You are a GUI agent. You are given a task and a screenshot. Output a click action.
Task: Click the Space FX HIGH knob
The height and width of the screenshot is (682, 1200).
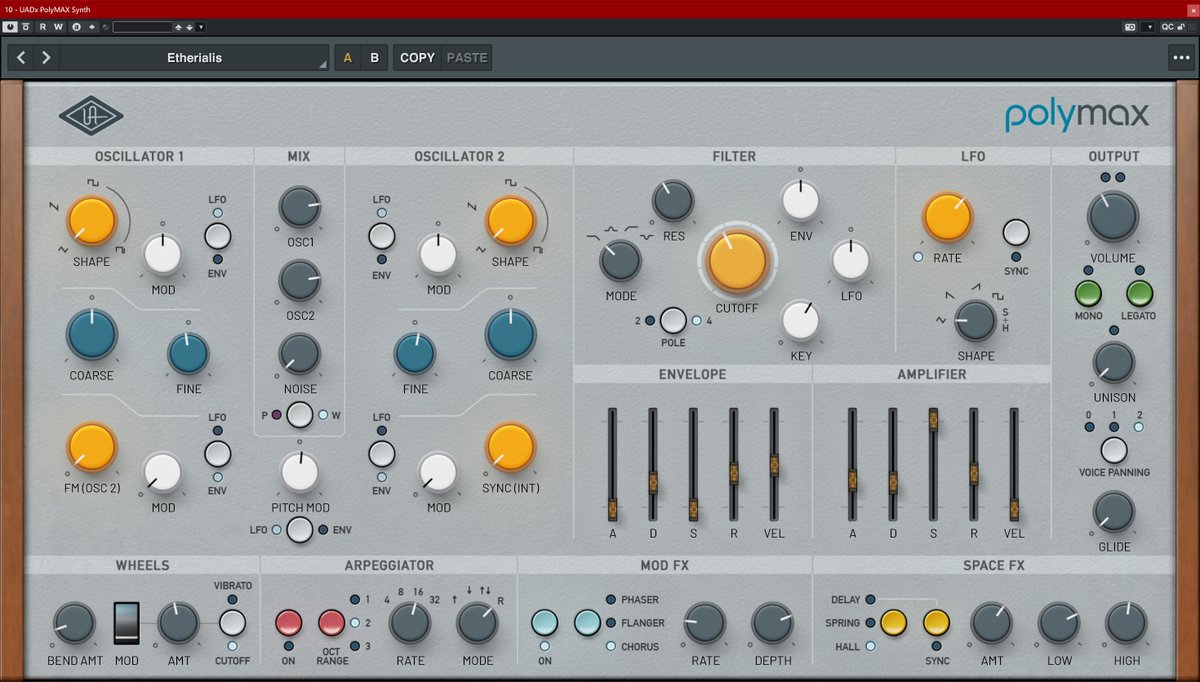coord(1126,623)
